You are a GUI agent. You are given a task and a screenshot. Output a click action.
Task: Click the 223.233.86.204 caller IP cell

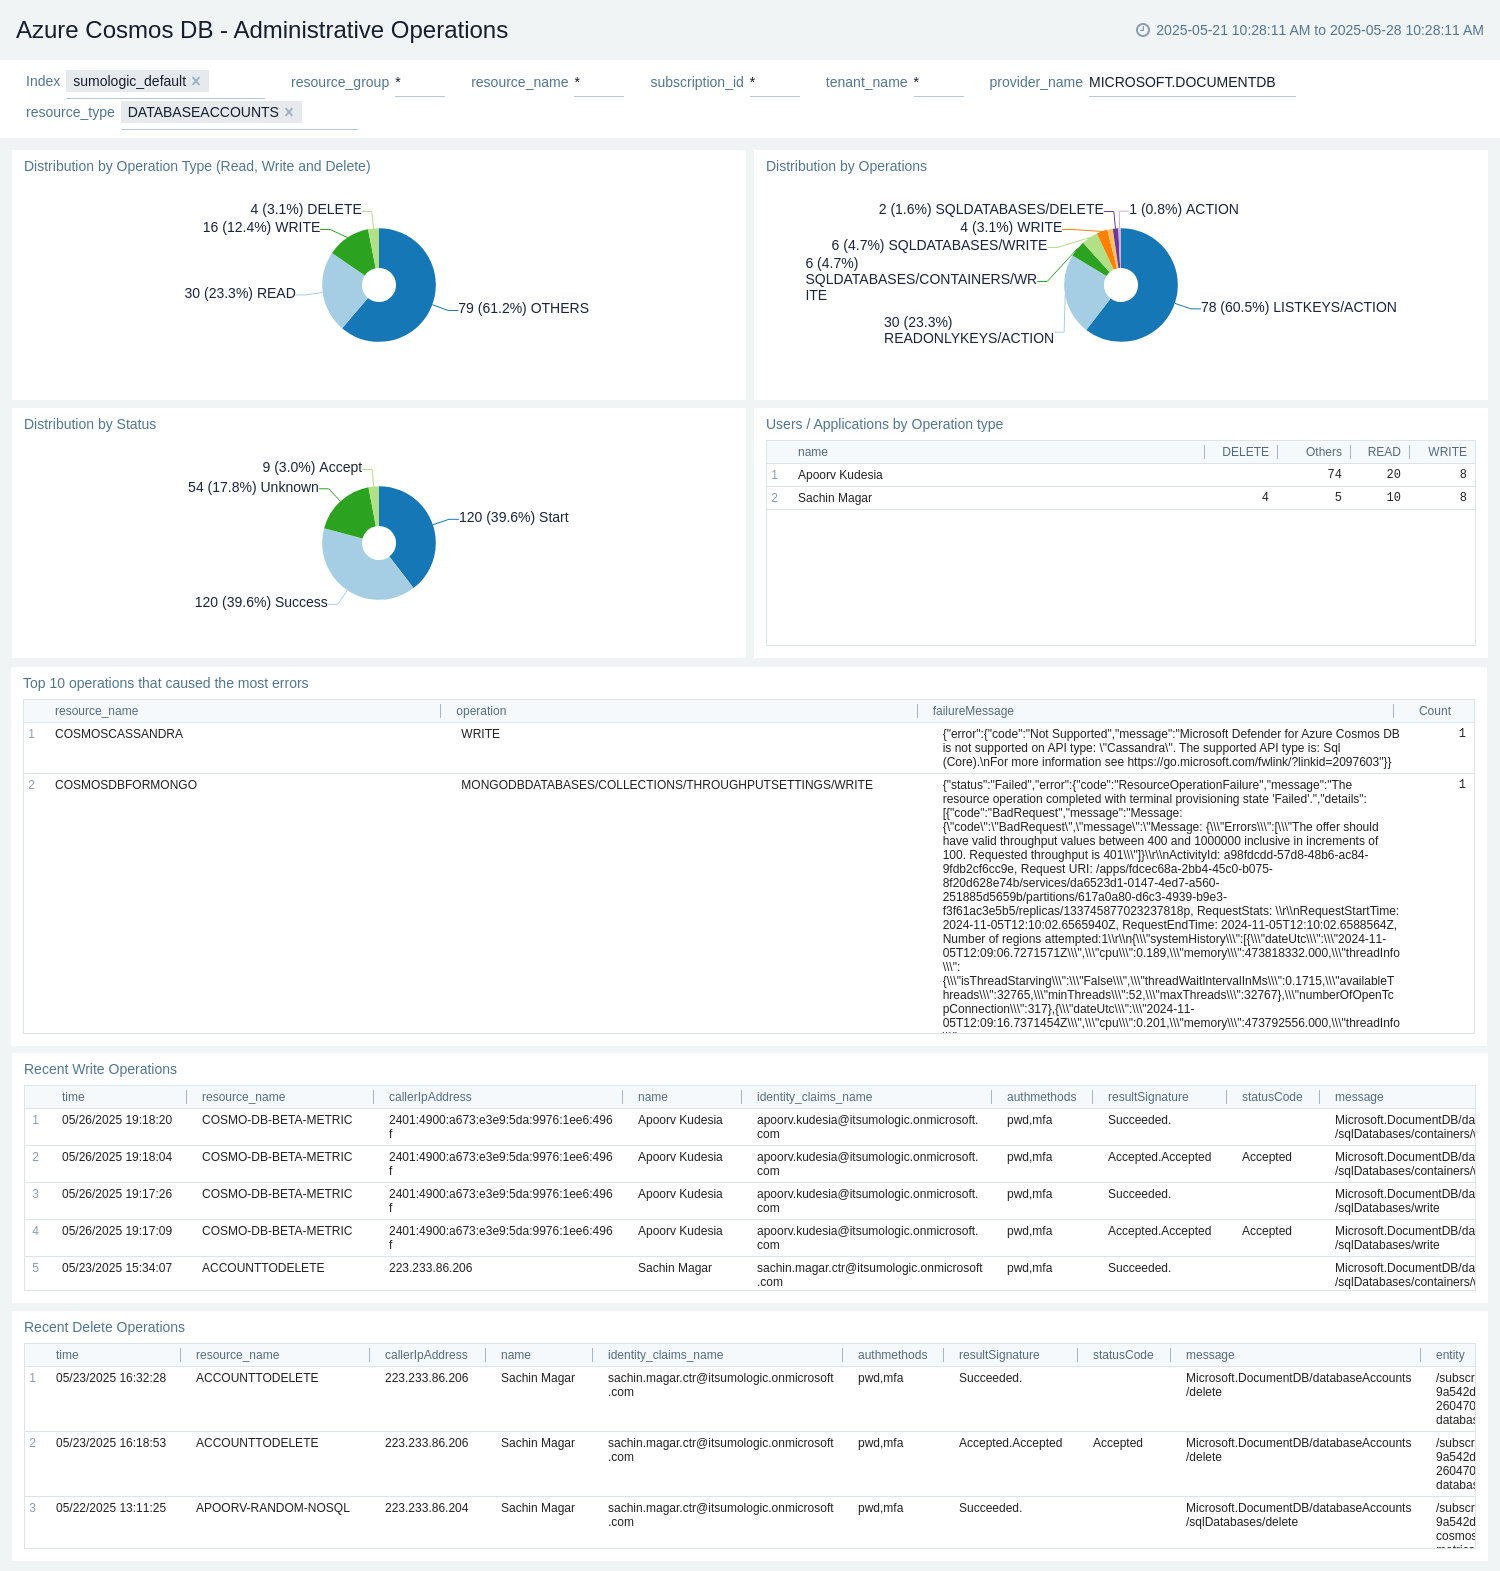click(426, 1508)
